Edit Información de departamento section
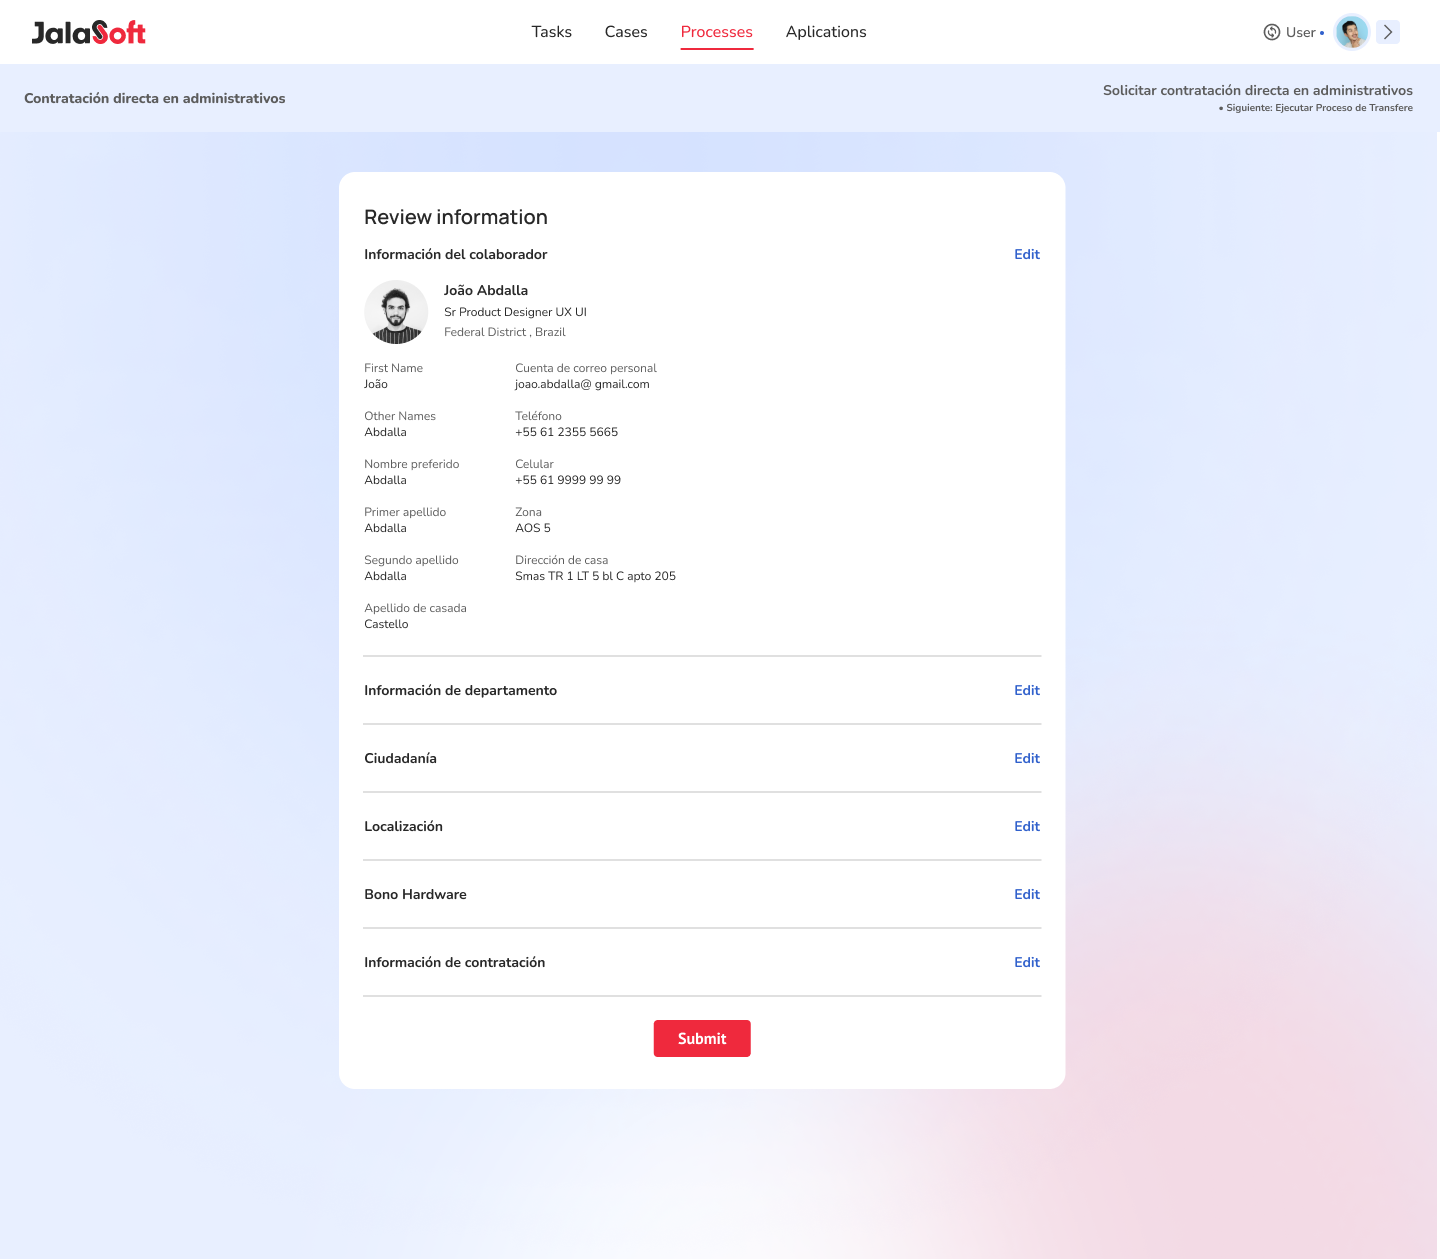Viewport: 1440px width, 1259px height. [1027, 690]
